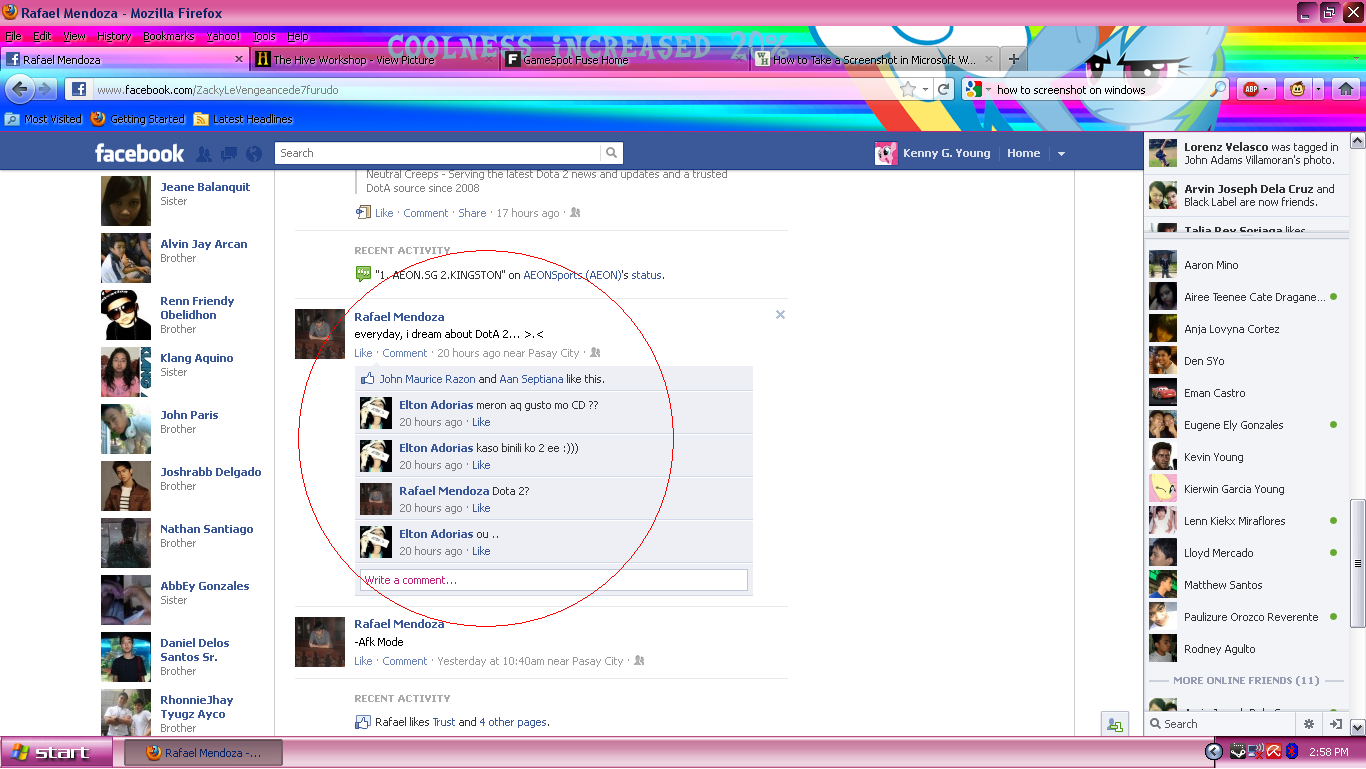Click the Home link in Facebook bar
This screenshot has height=769, width=1366.
[1023, 153]
